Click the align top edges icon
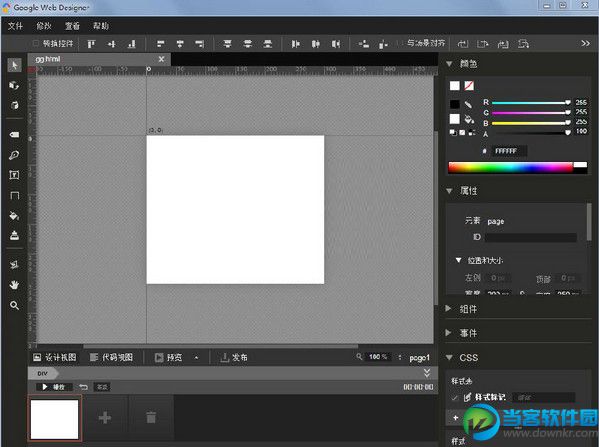 click(91, 44)
